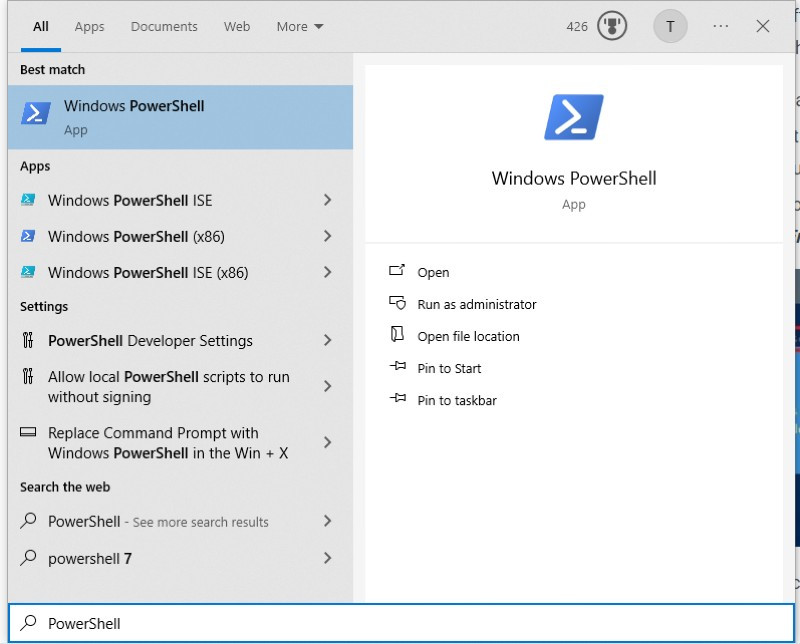Select the All search tab
This screenshot has width=800, height=644.
[41, 27]
